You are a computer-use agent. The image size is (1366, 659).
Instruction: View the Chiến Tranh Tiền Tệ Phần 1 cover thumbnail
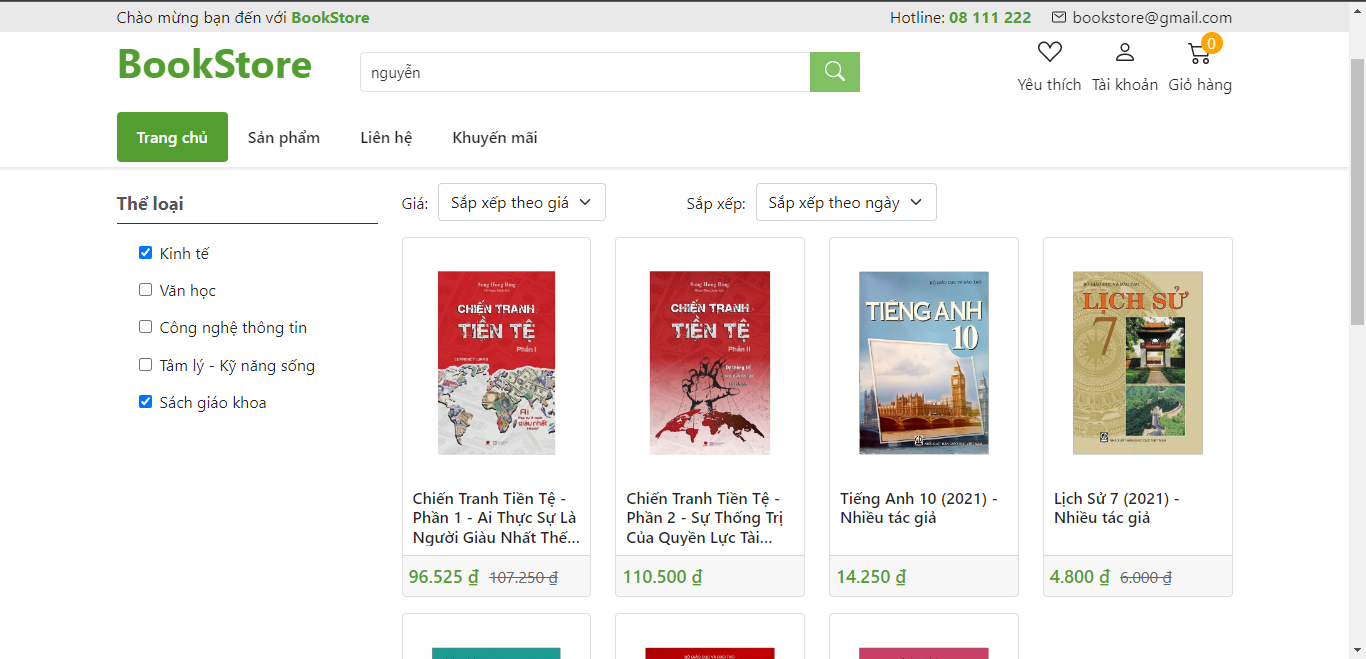[x=495, y=362]
